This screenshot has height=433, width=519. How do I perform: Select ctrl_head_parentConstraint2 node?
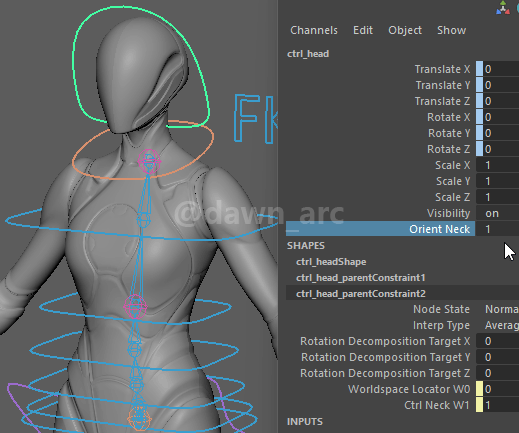tap(361, 294)
